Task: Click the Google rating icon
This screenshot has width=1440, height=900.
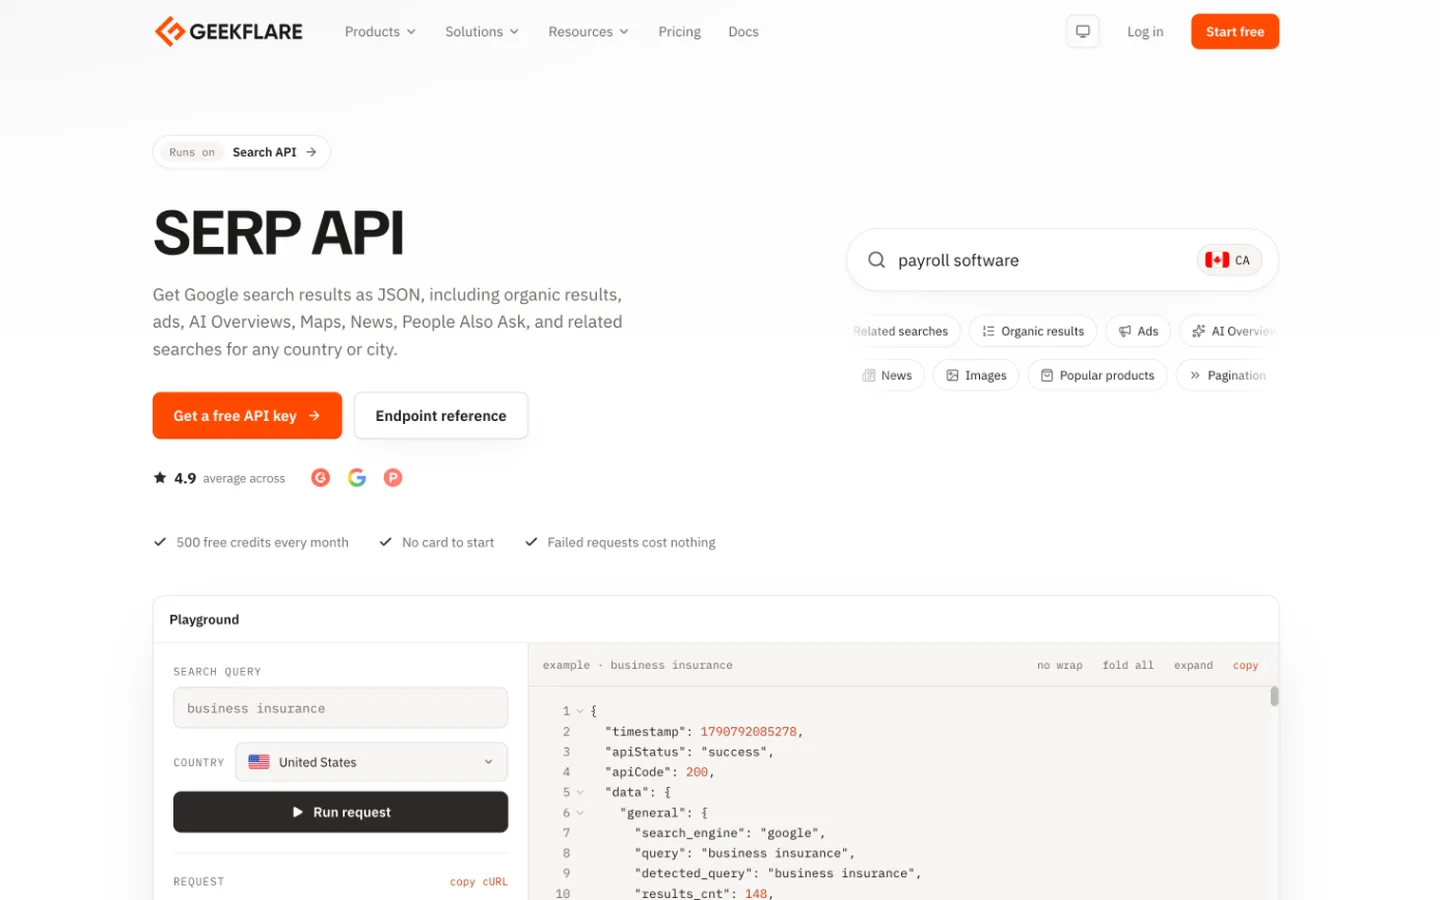Action: (357, 478)
